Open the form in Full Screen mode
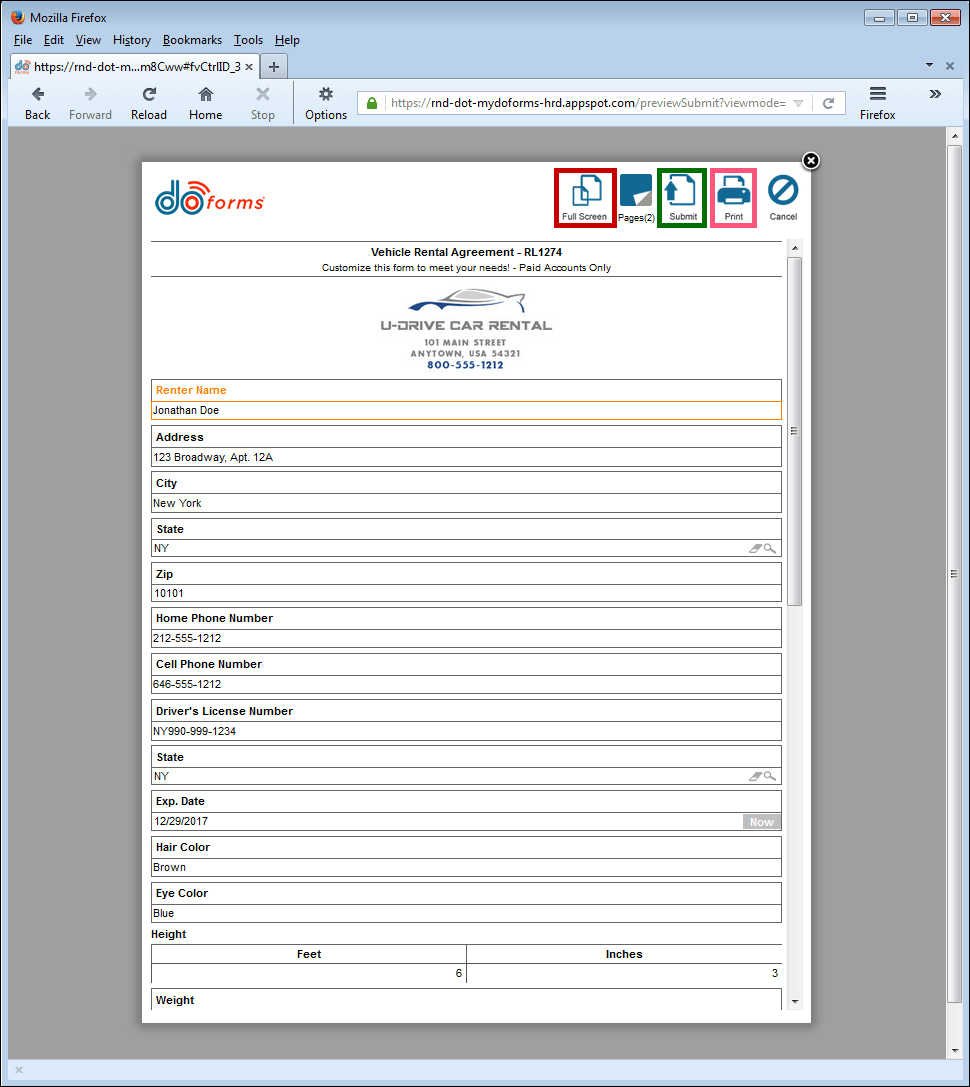 coord(584,197)
